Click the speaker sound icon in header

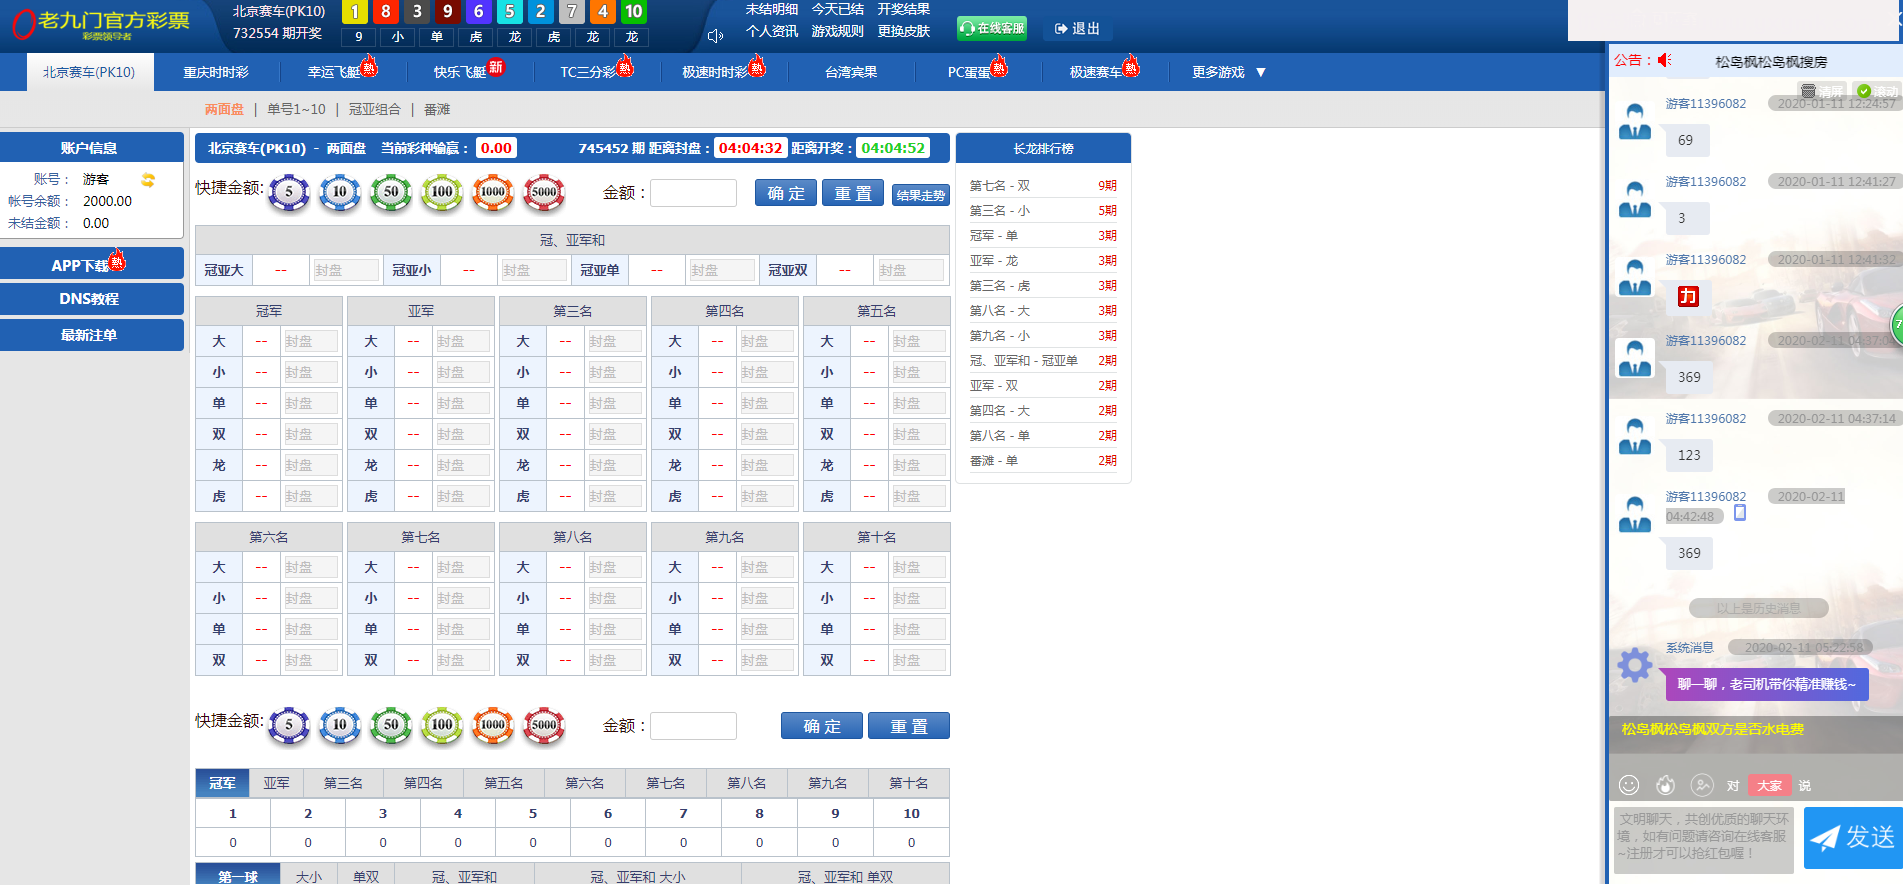(x=715, y=36)
